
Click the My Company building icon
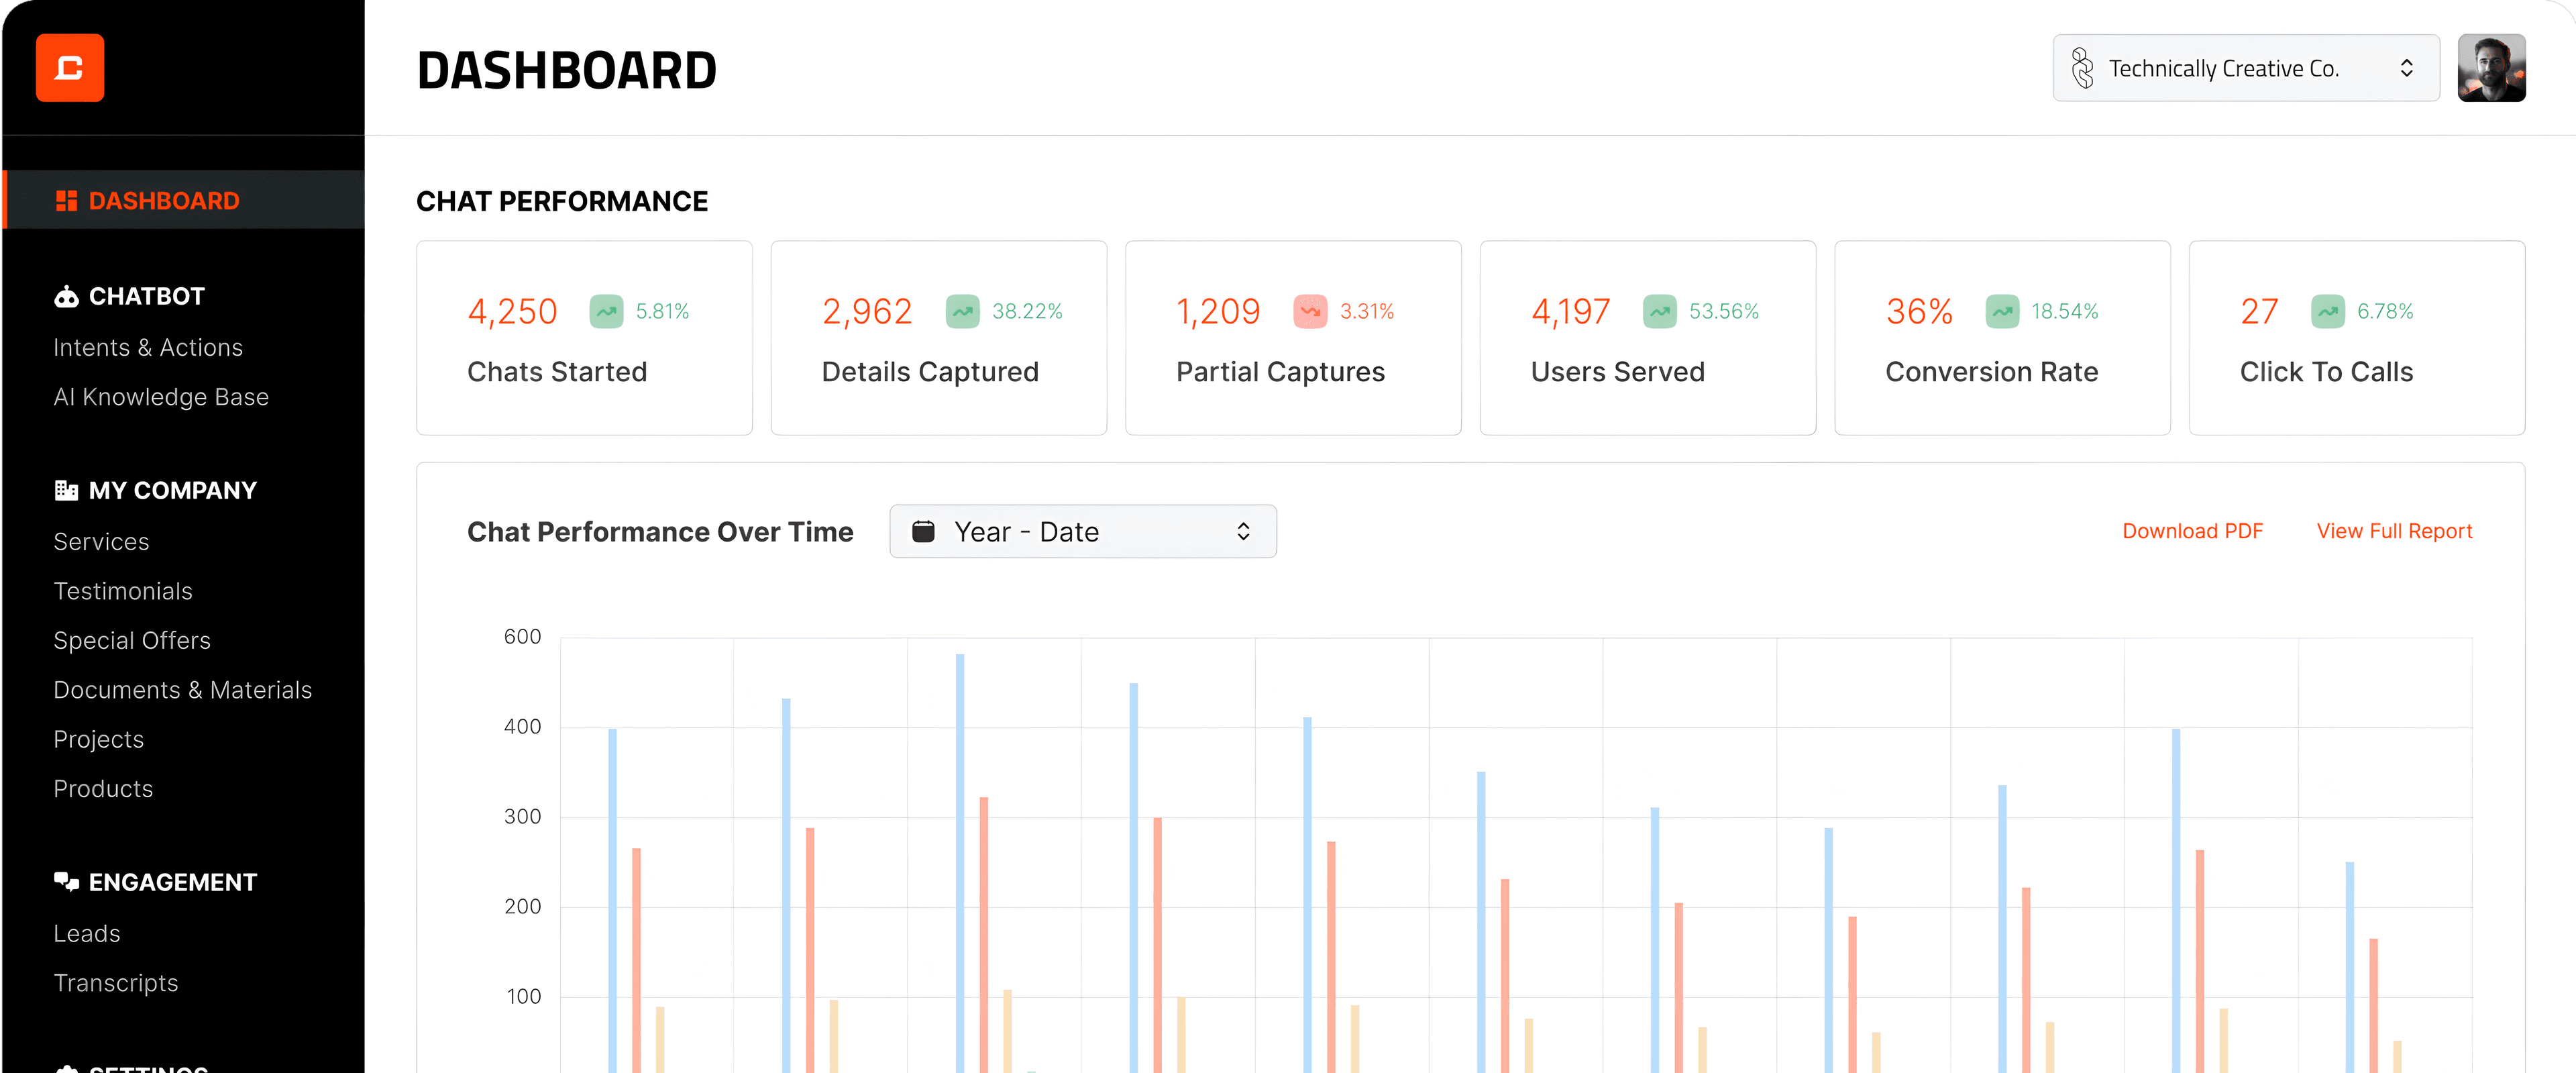click(x=66, y=490)
